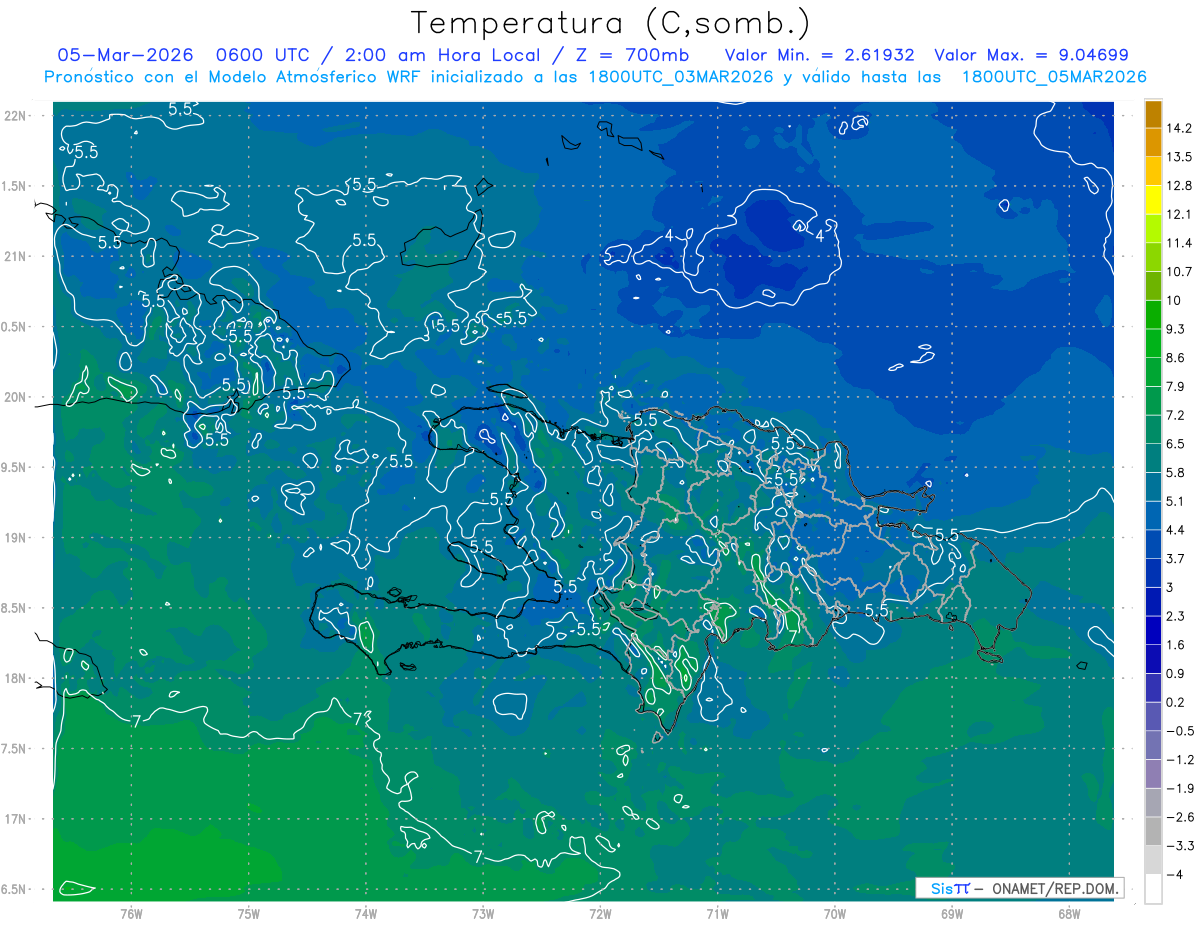1200x927 pixels.
Task: Click 'Valor Max. = 9.04699' readout
Action: pyautogui.click(x=1032, y=55)
